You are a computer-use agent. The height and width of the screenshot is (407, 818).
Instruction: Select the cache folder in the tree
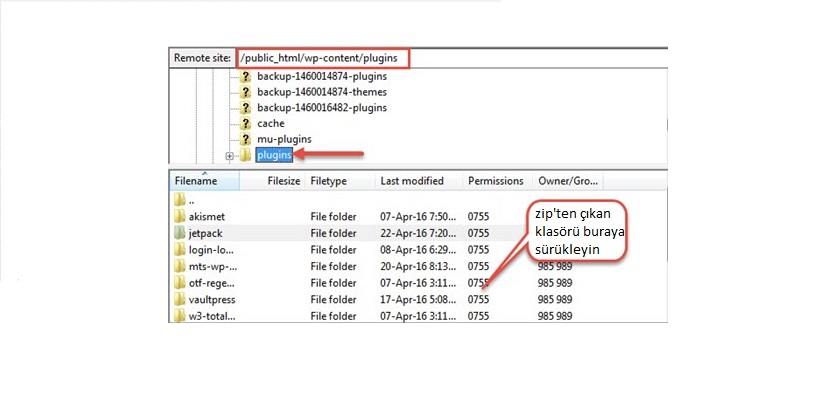(x=271, y=124)
